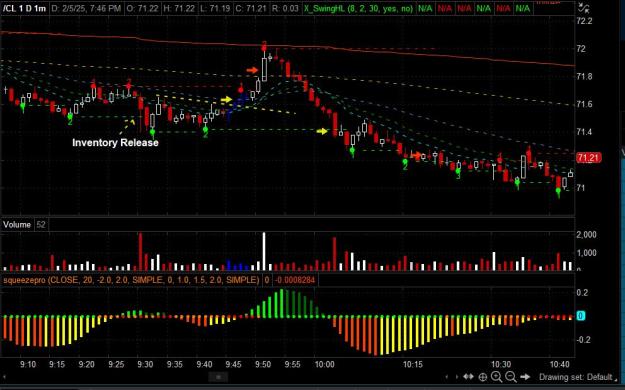Click the red 71.21 last price bubble
The image size is (625, 390).
(588, 158)
